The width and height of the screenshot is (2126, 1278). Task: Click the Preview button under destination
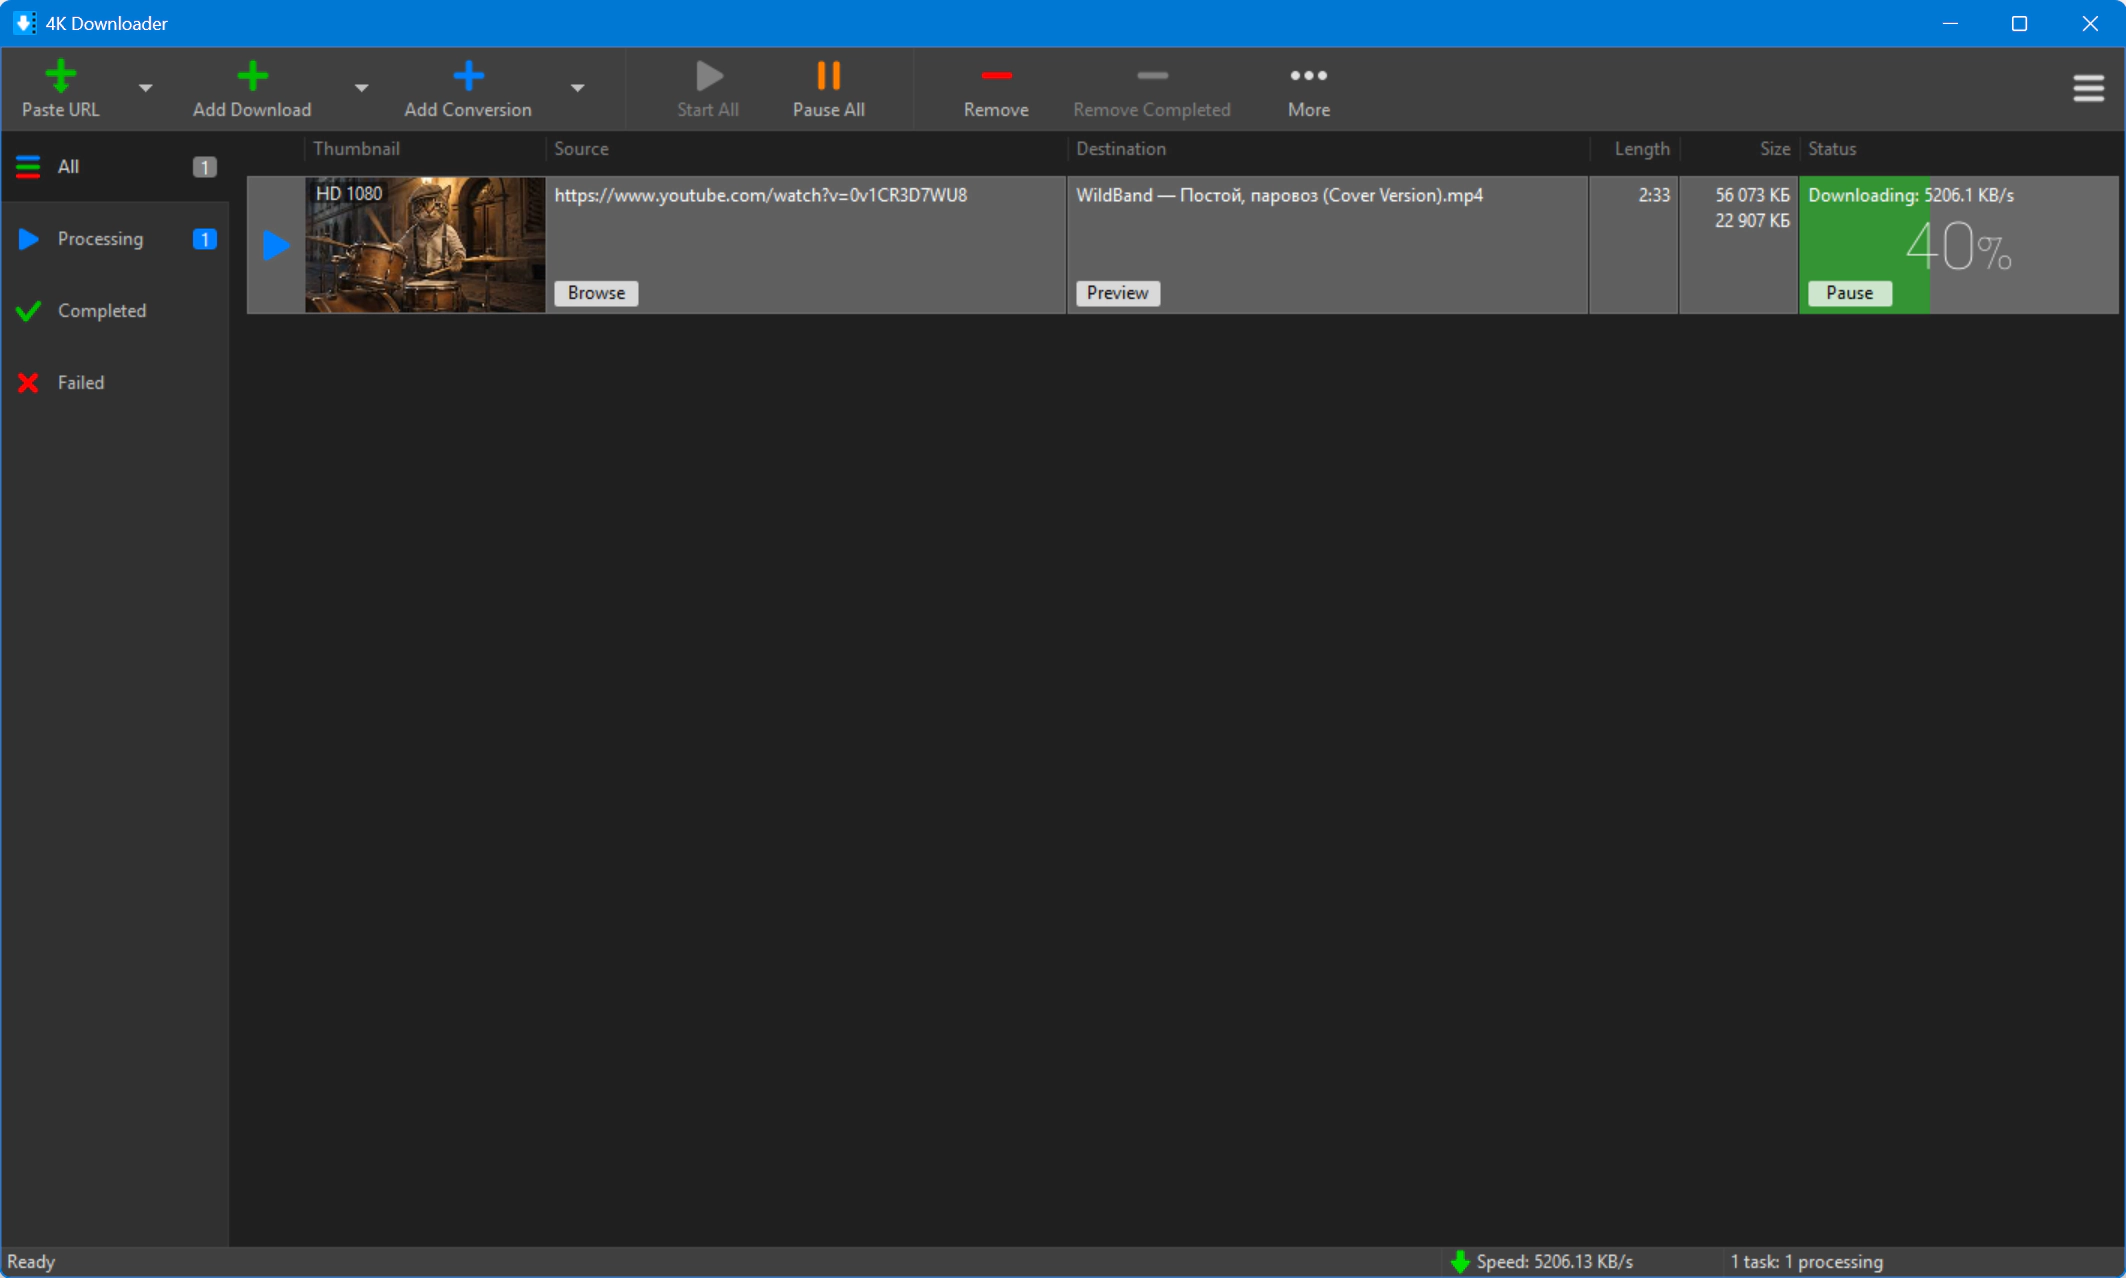pyautogui.click(x=1117, y=293)
